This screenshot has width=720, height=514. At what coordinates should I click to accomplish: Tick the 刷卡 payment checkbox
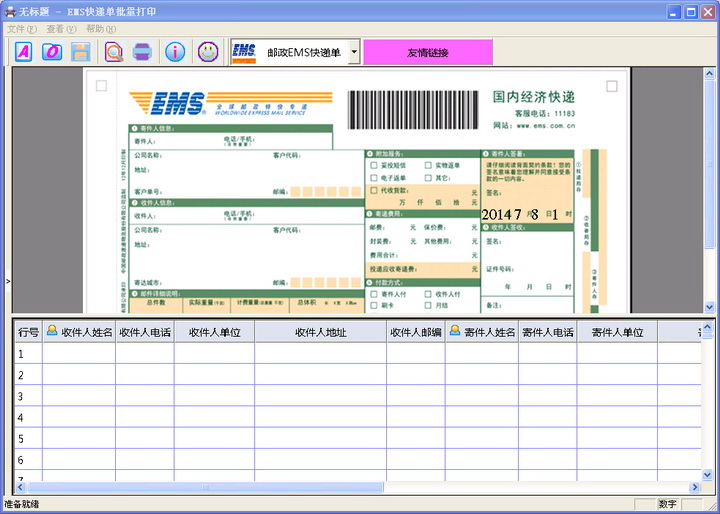[374, 305]
